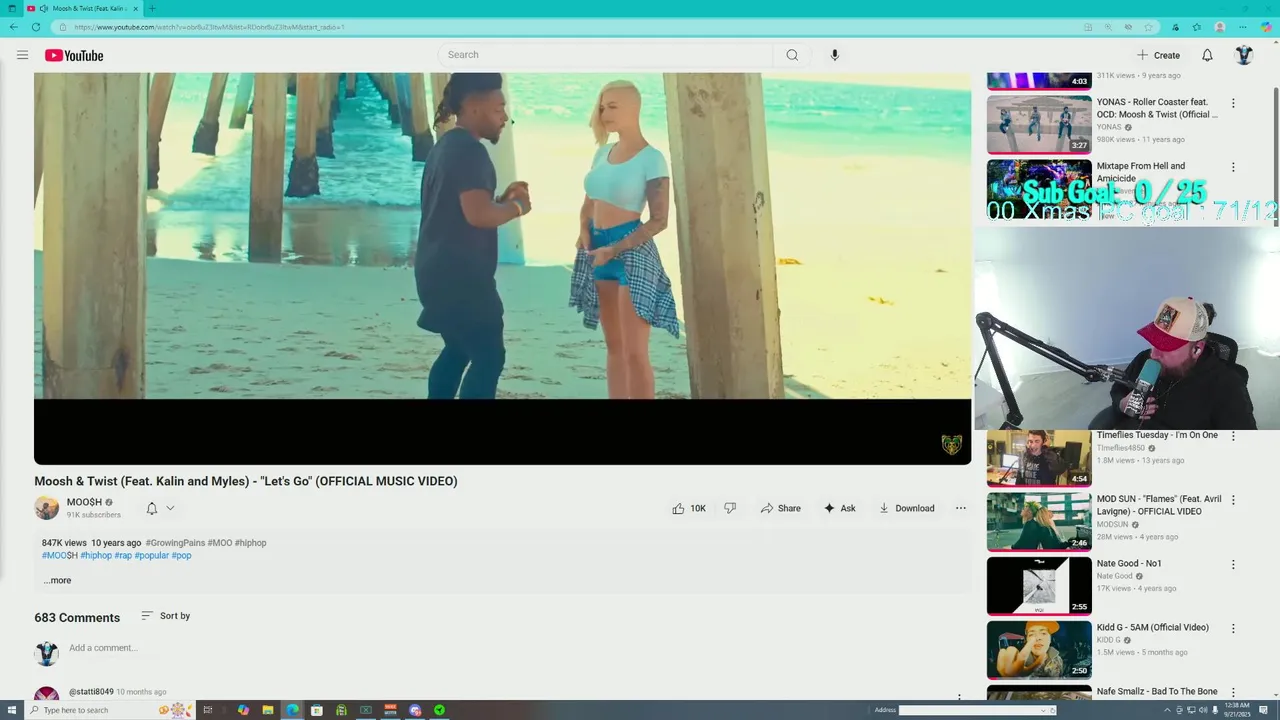Image resolution: width=1280 pixels, height=720 pixels.
Task: Open the #rap hashtag link
Action: pos(123,555)
